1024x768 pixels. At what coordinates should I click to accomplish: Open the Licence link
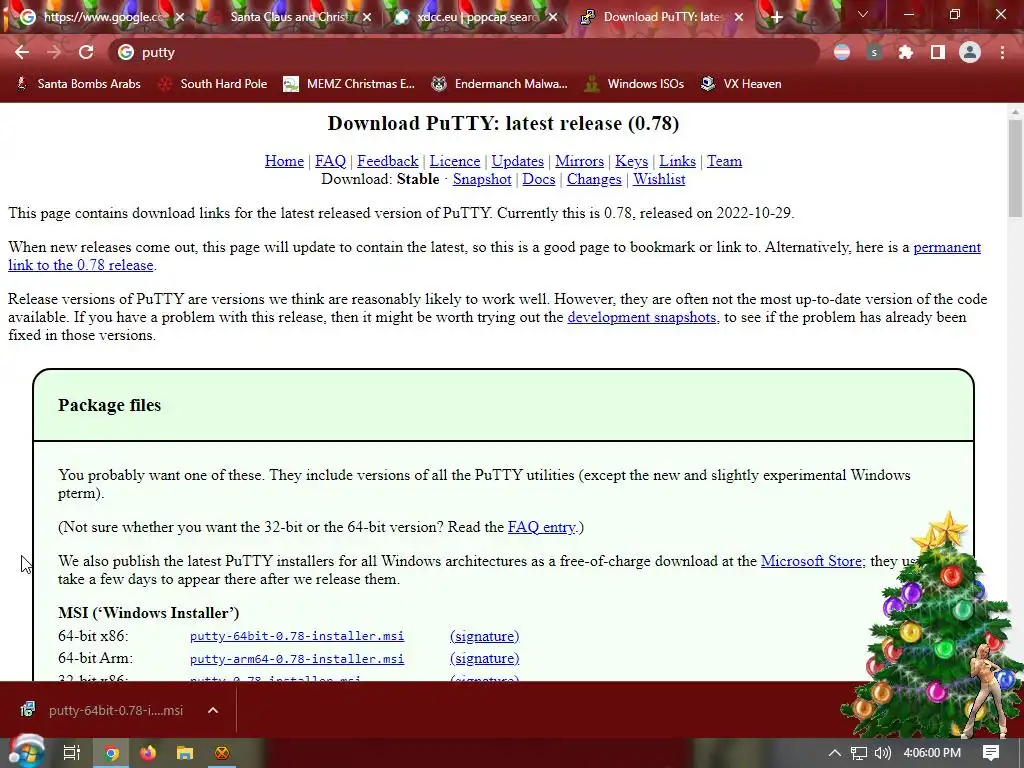pyautogui.click(x=455, y=161)
